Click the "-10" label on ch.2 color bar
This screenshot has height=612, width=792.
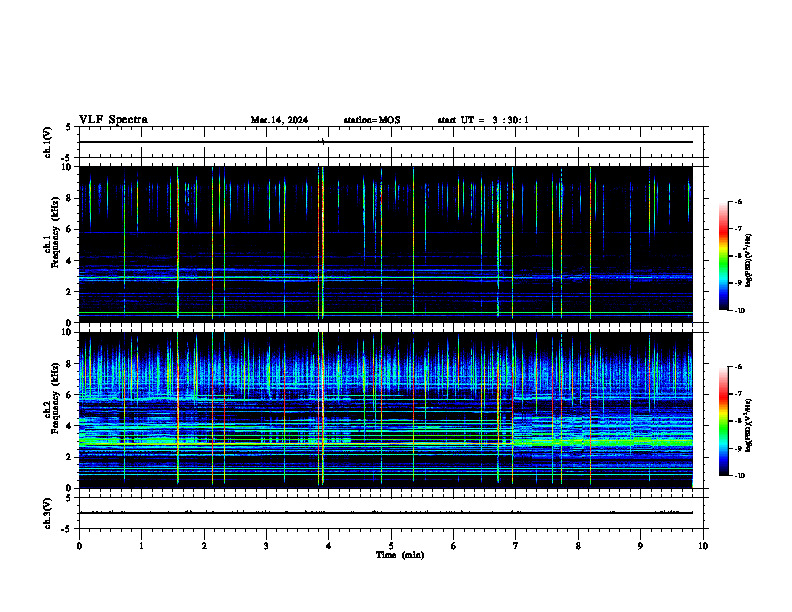click(739, 475)
